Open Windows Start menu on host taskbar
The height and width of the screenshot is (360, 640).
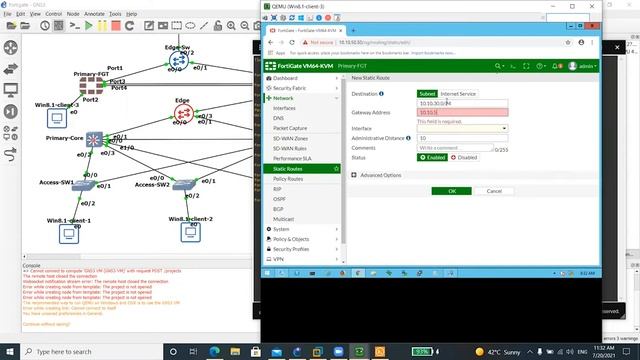[9, 351]
